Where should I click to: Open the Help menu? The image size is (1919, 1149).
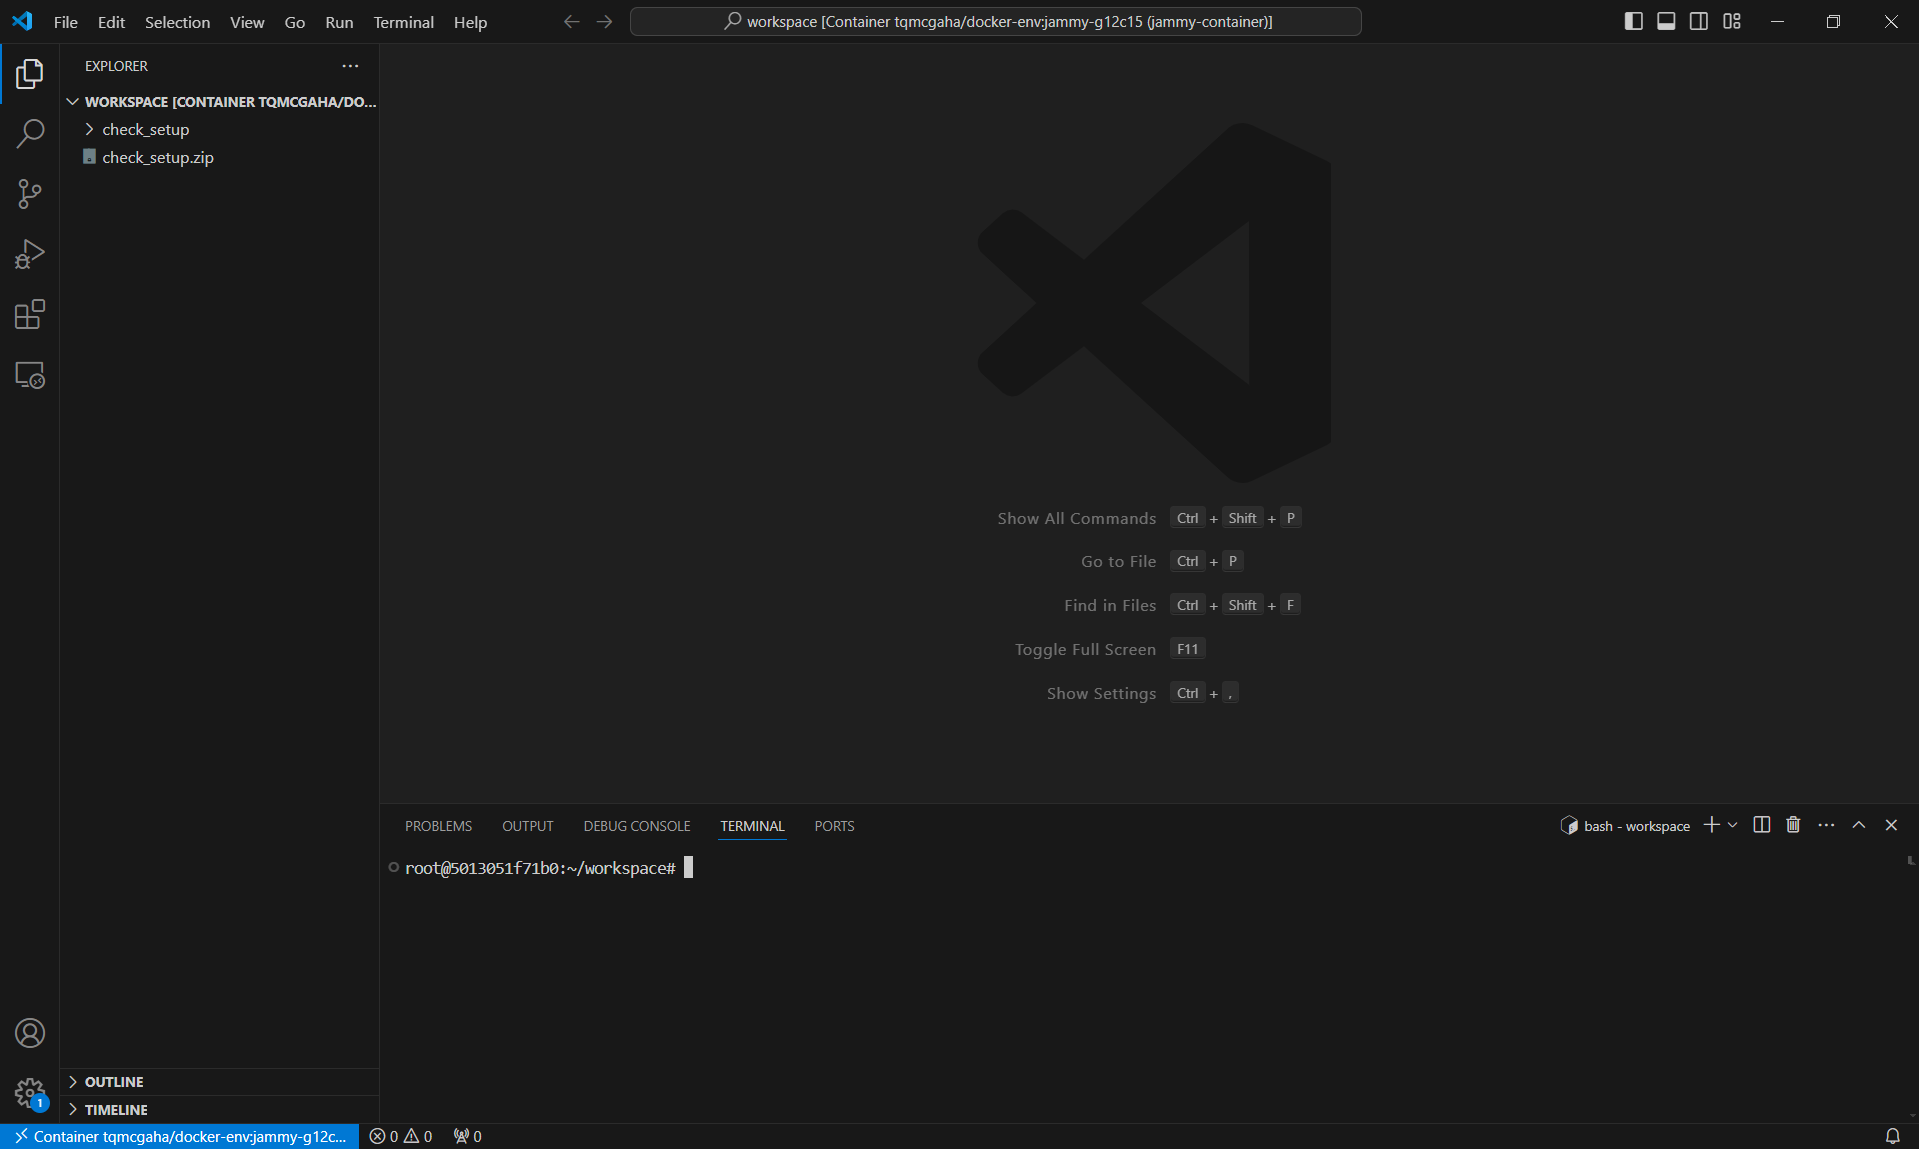pos(470,22)
